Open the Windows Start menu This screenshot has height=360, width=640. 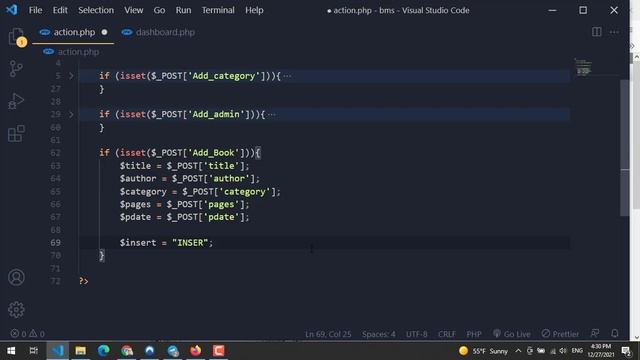[11, 351]
